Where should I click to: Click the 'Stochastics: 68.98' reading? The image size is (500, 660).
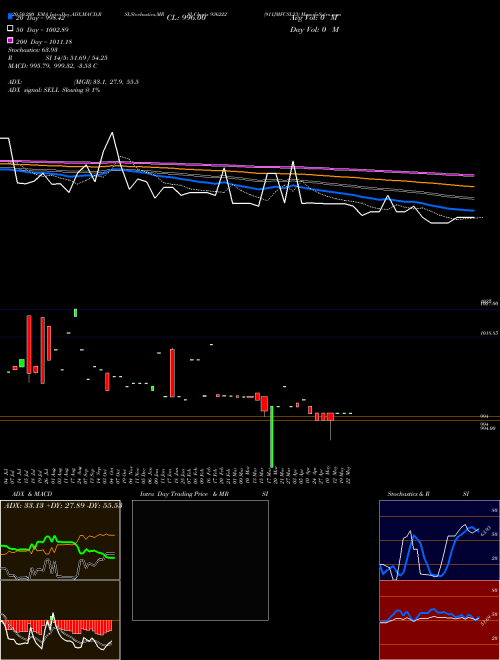33,50
